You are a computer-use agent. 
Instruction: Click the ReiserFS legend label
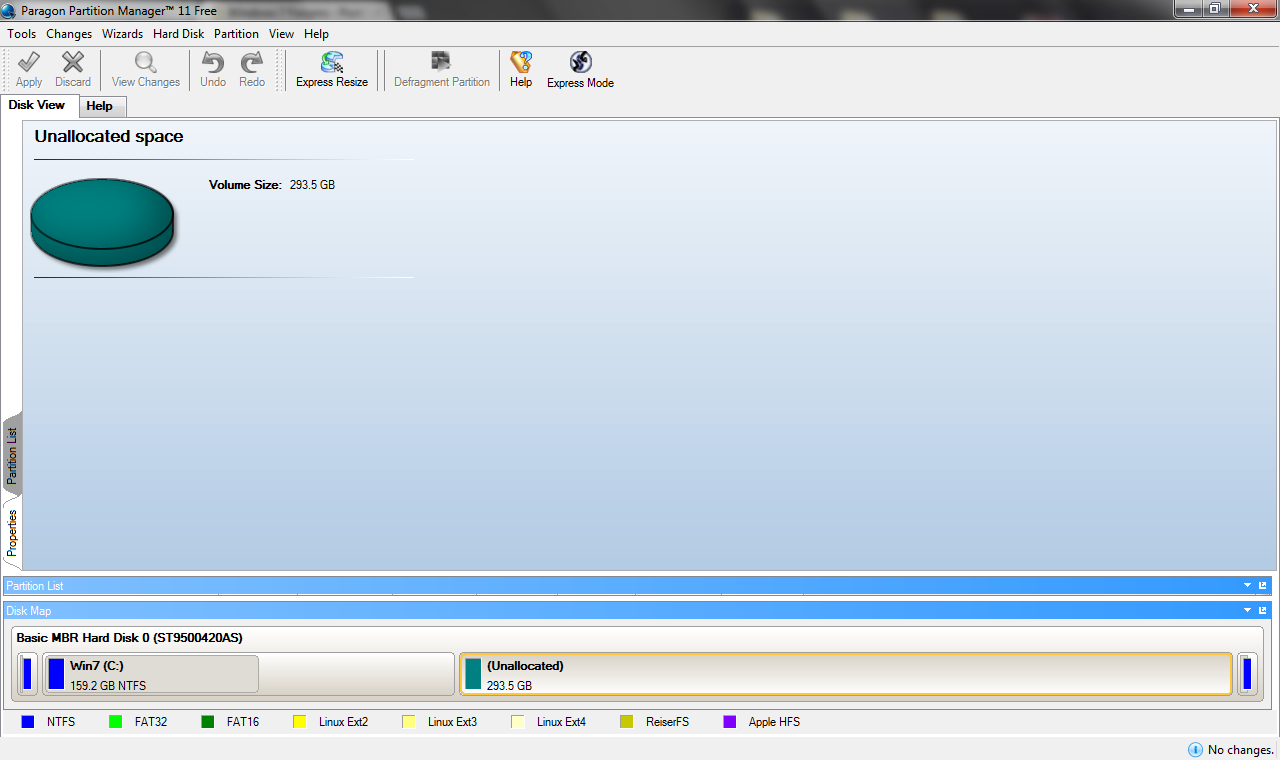(667, 722)
